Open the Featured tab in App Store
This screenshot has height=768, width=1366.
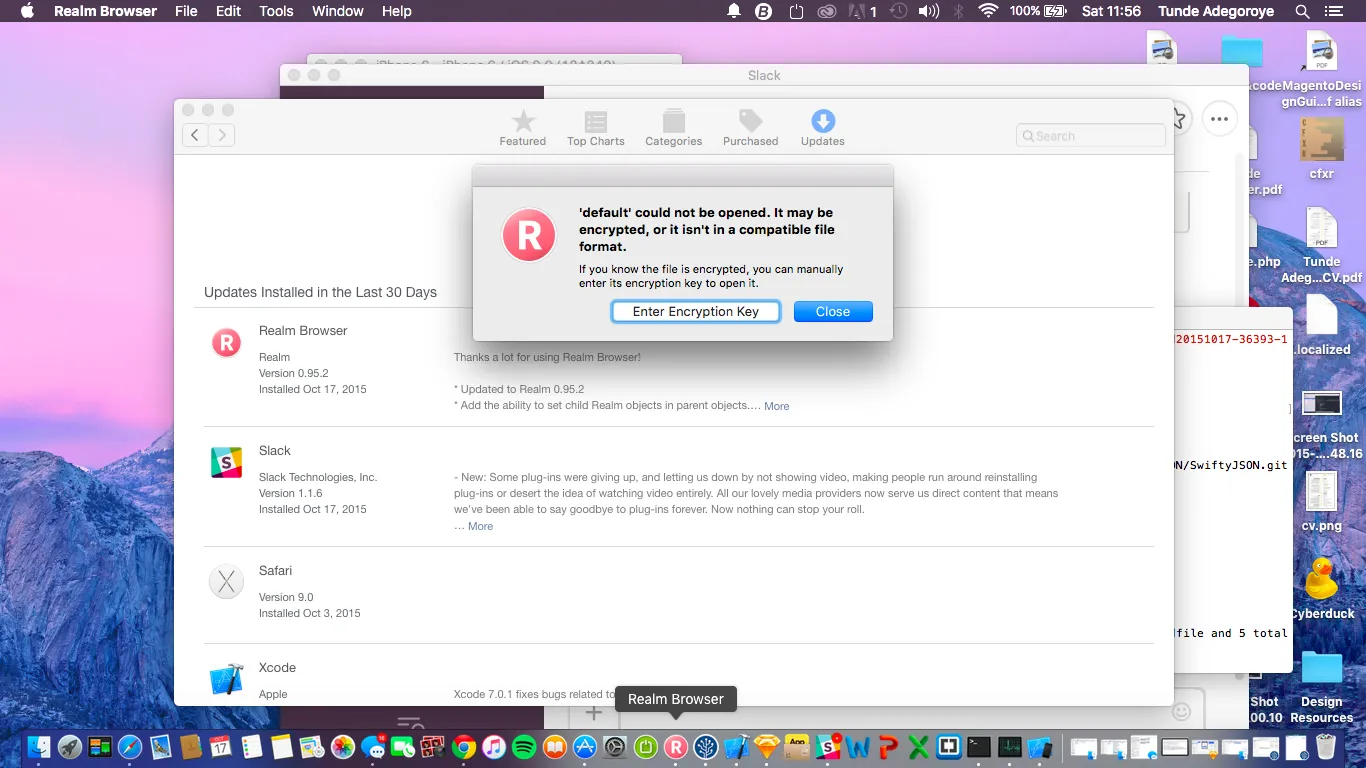[523, 128]
